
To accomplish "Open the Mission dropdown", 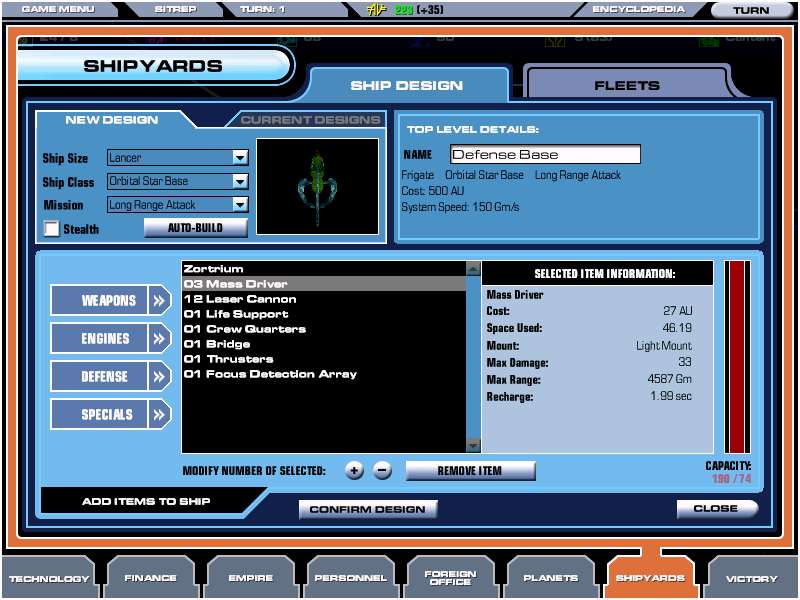I will [239, 205].
